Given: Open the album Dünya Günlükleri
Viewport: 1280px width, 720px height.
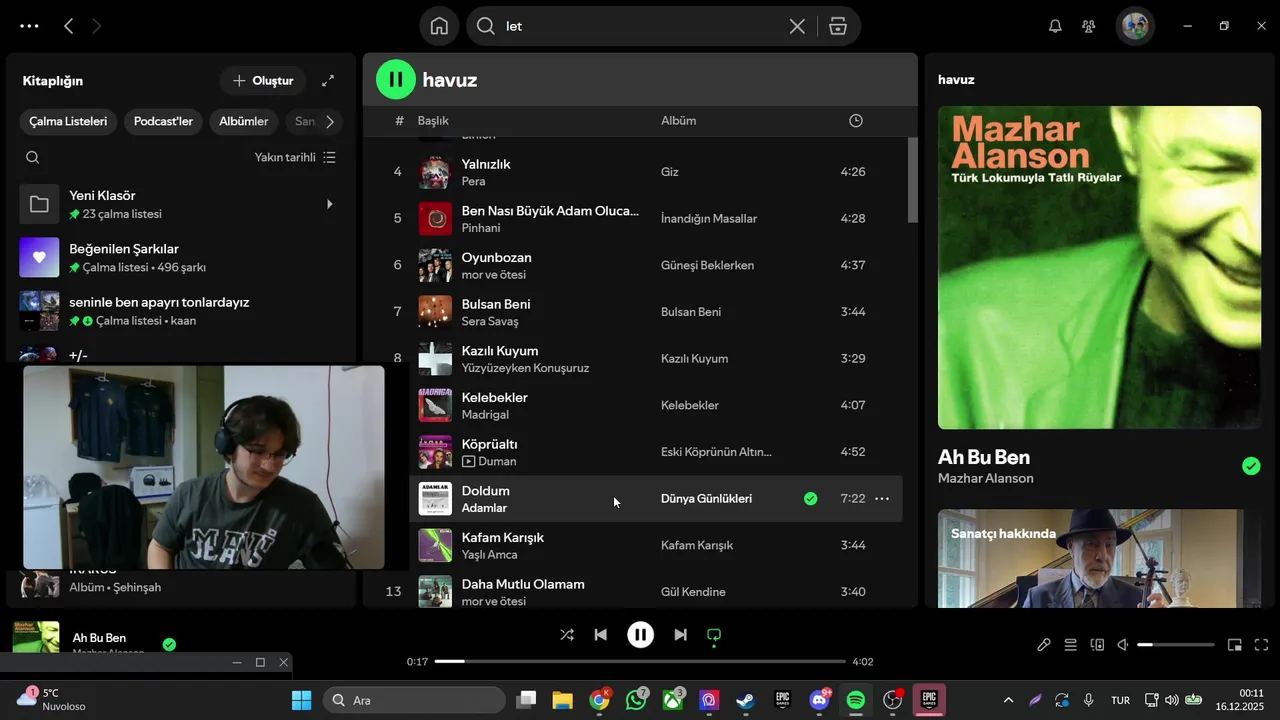Looking at the screenshot, I should point(706,498).
